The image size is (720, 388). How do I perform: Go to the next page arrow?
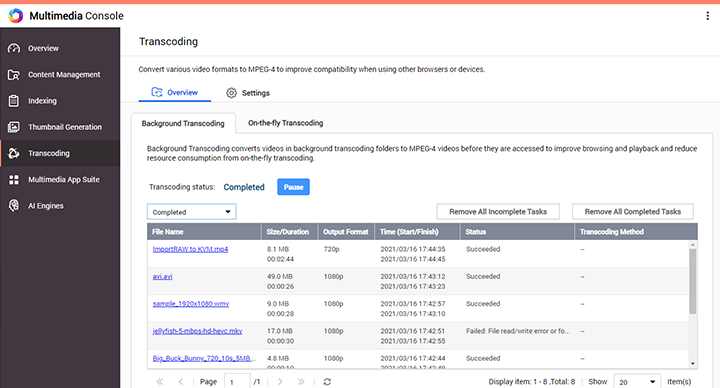(280, 382)
